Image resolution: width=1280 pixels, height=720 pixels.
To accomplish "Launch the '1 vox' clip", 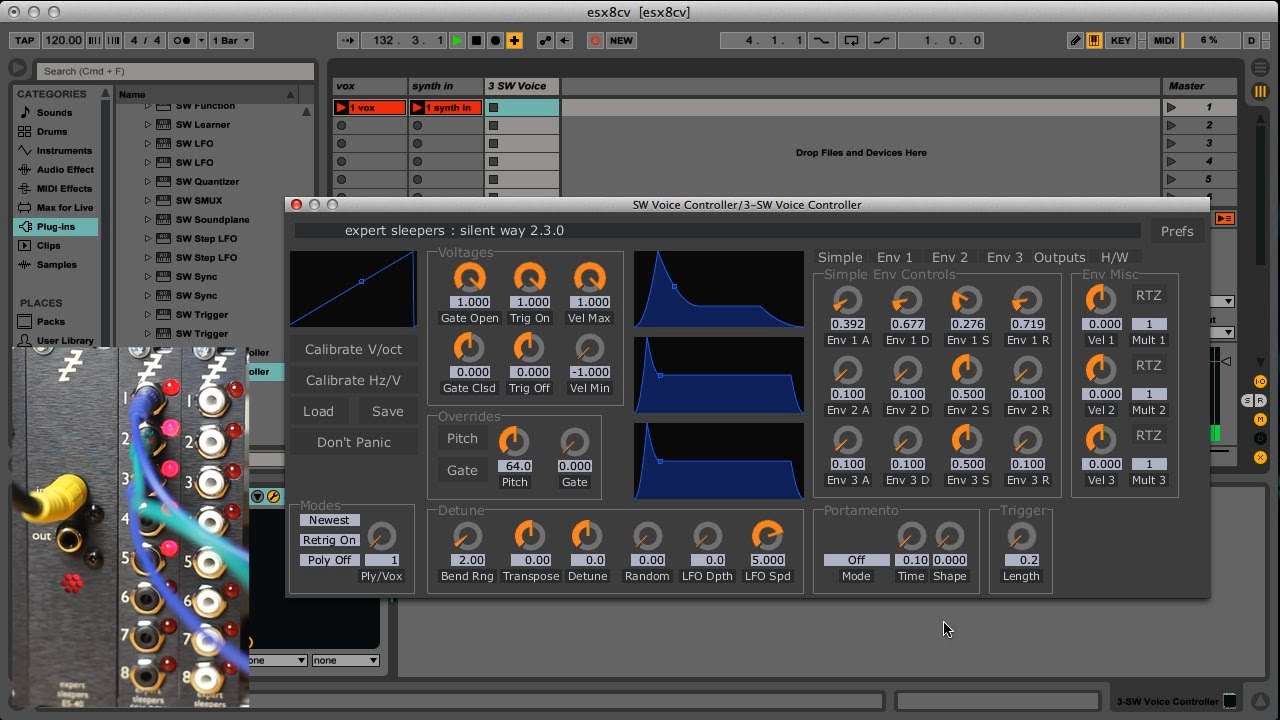I will point(342,107).
